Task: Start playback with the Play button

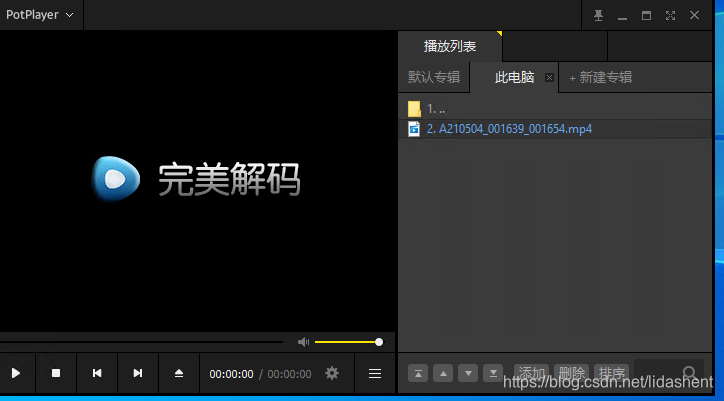Action: pos(16,373)
